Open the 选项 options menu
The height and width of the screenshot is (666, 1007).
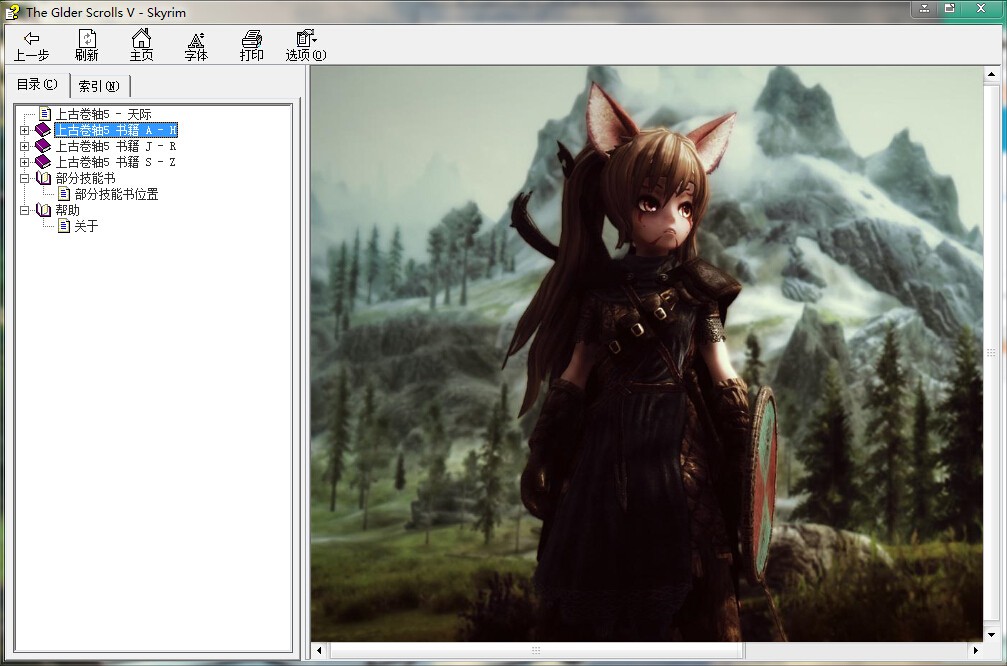[306, 45]
